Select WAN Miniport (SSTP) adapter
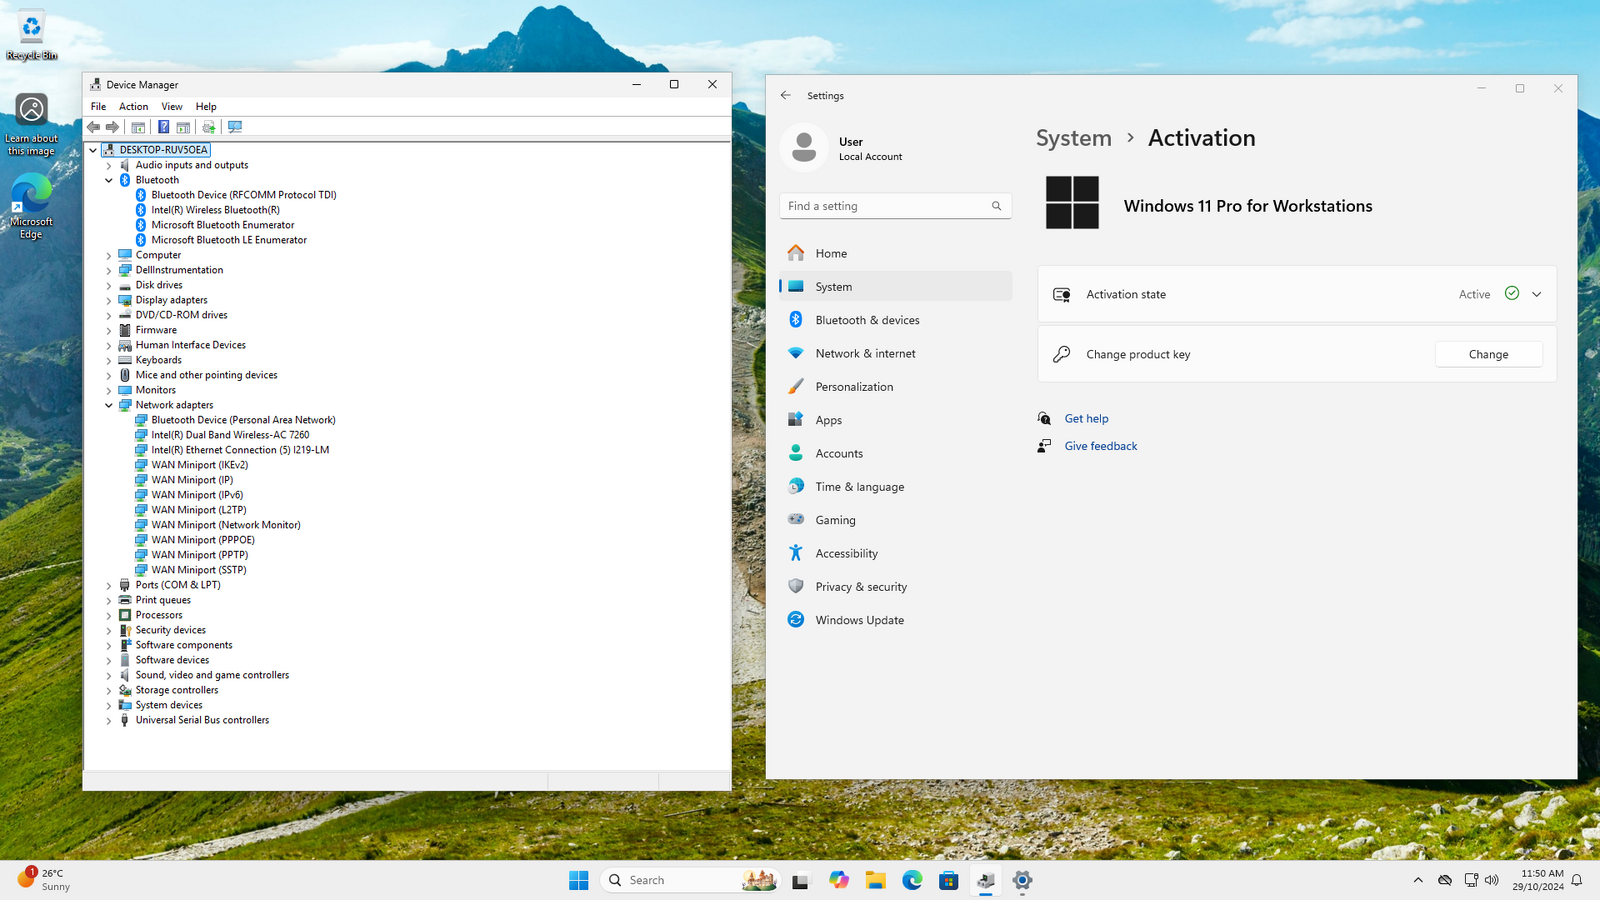The width and height of the screenshot is (1600, 900). coord(199,570)
